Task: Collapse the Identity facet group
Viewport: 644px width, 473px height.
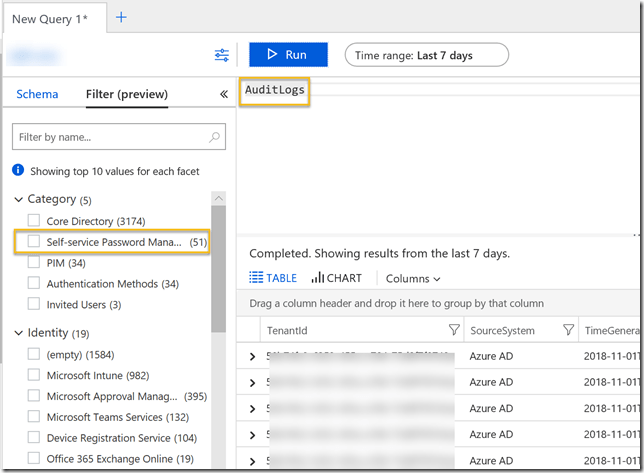Action: point(19,333)
